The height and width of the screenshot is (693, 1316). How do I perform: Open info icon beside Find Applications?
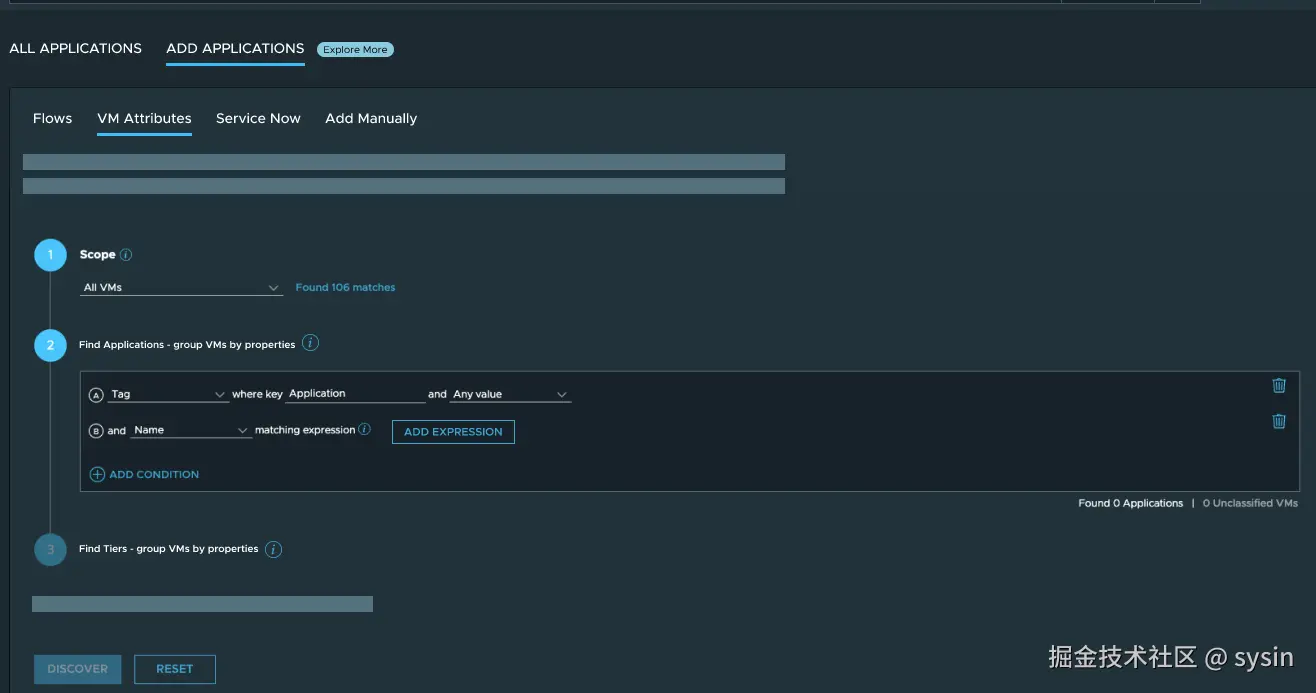tap(310, 343)
